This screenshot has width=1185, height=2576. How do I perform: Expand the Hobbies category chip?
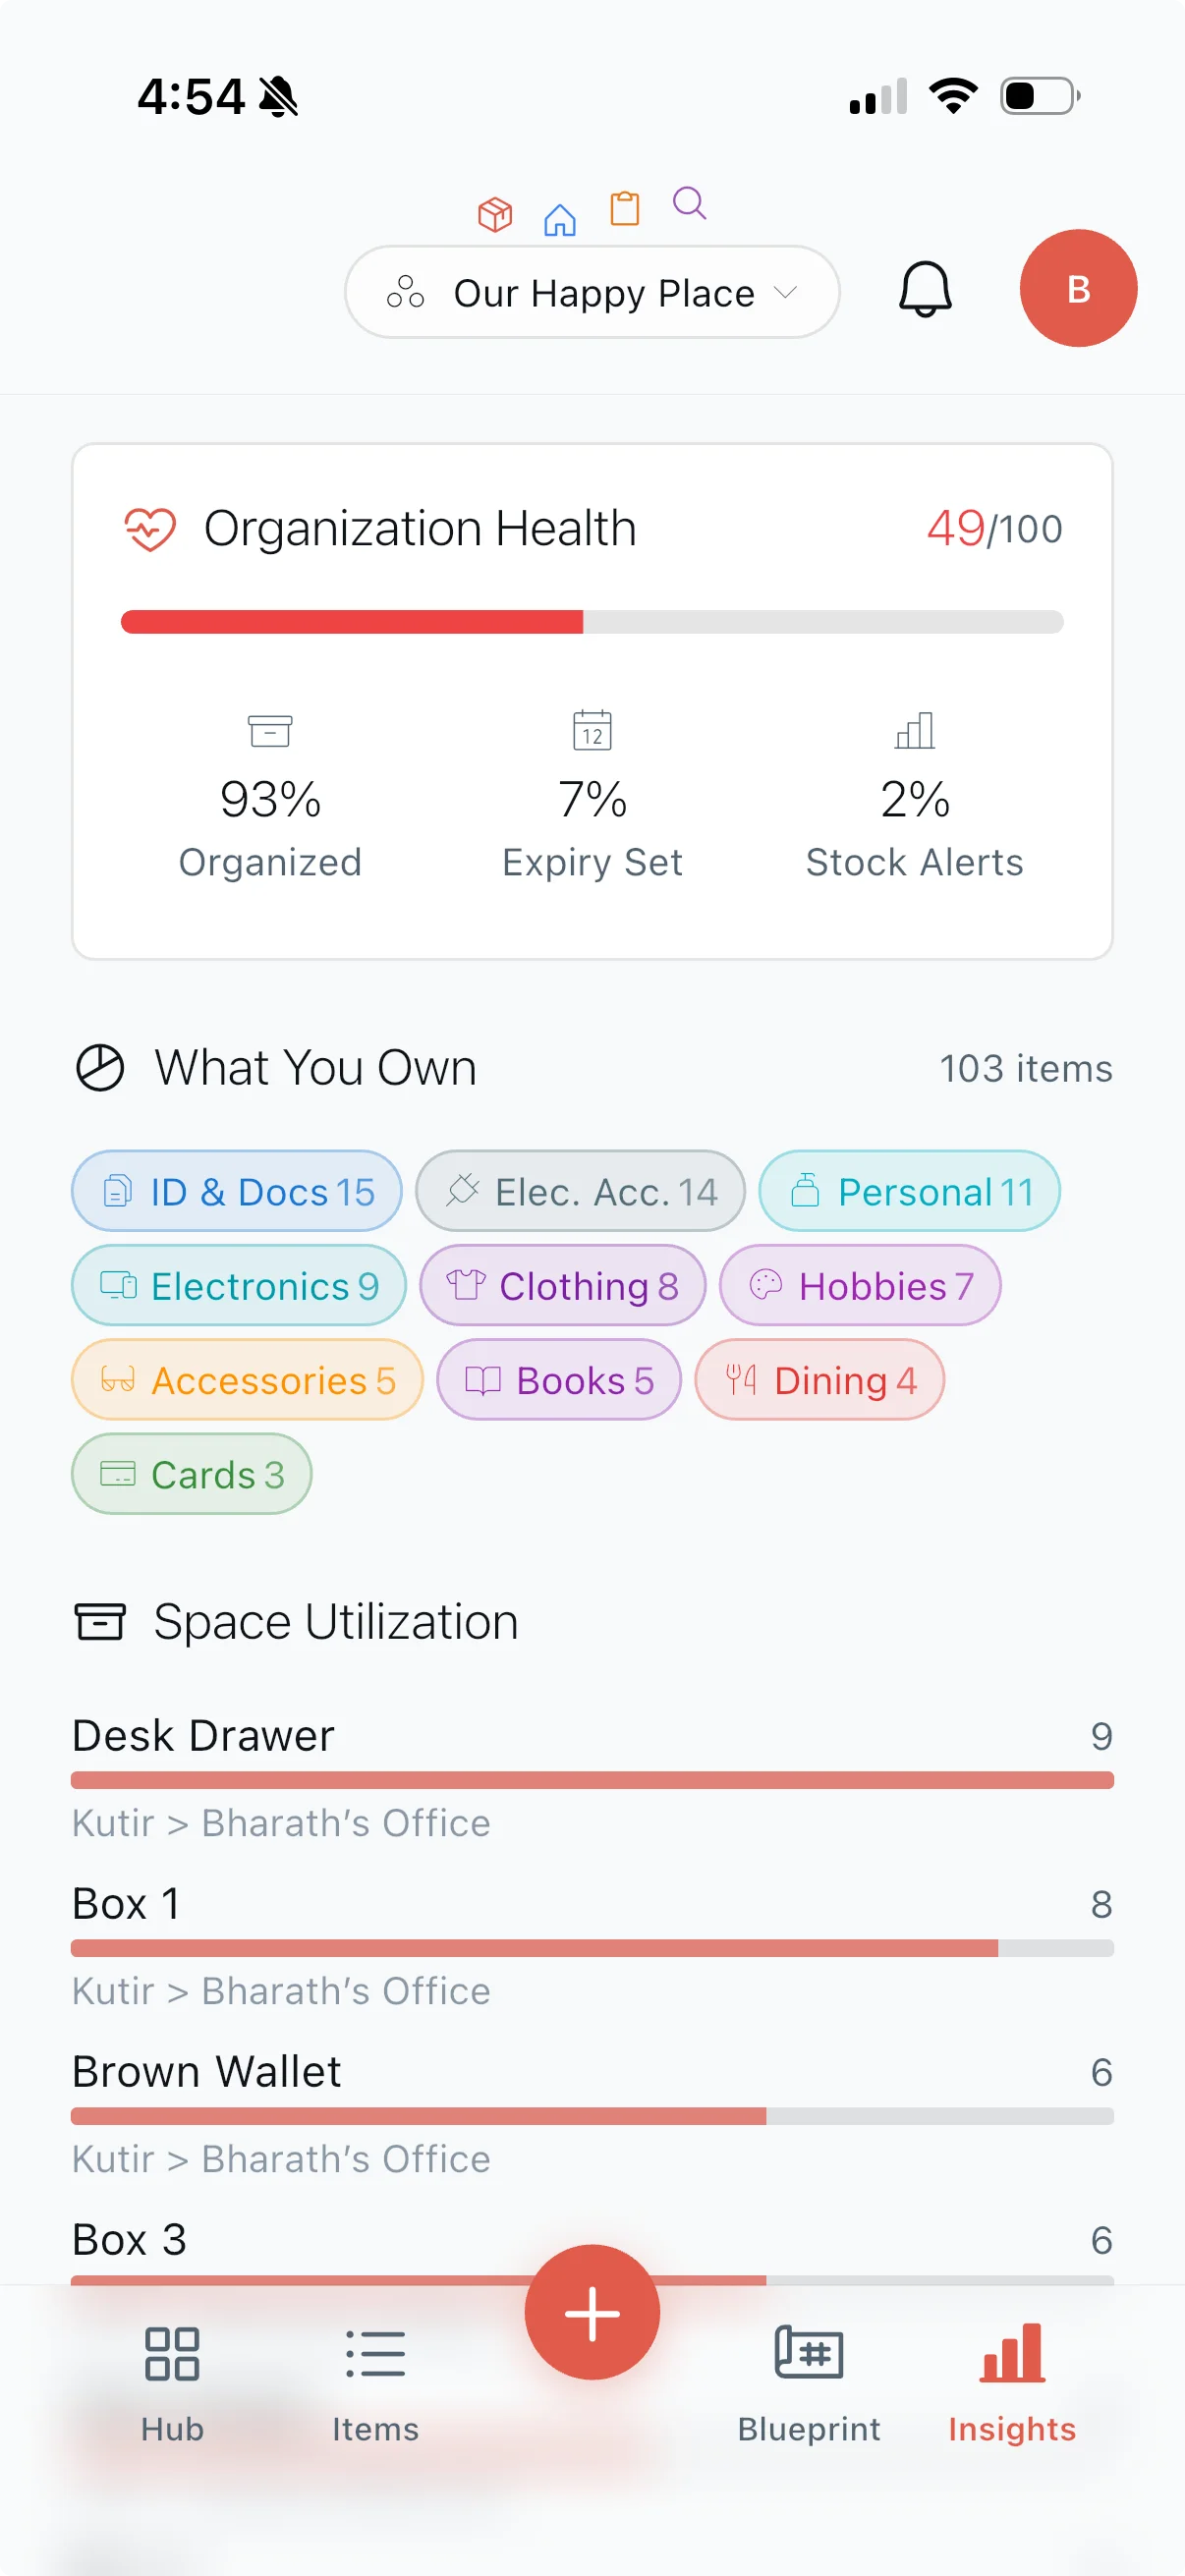[860, 1286]
